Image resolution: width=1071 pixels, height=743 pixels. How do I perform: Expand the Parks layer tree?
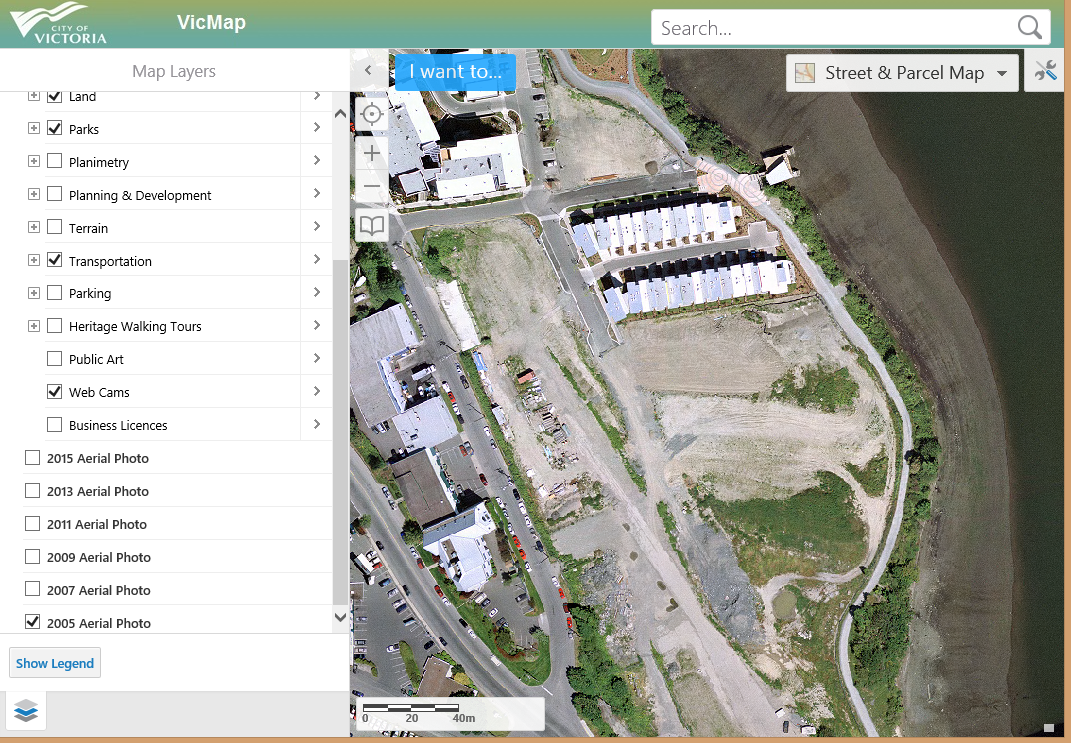click(x=33, y=128)
